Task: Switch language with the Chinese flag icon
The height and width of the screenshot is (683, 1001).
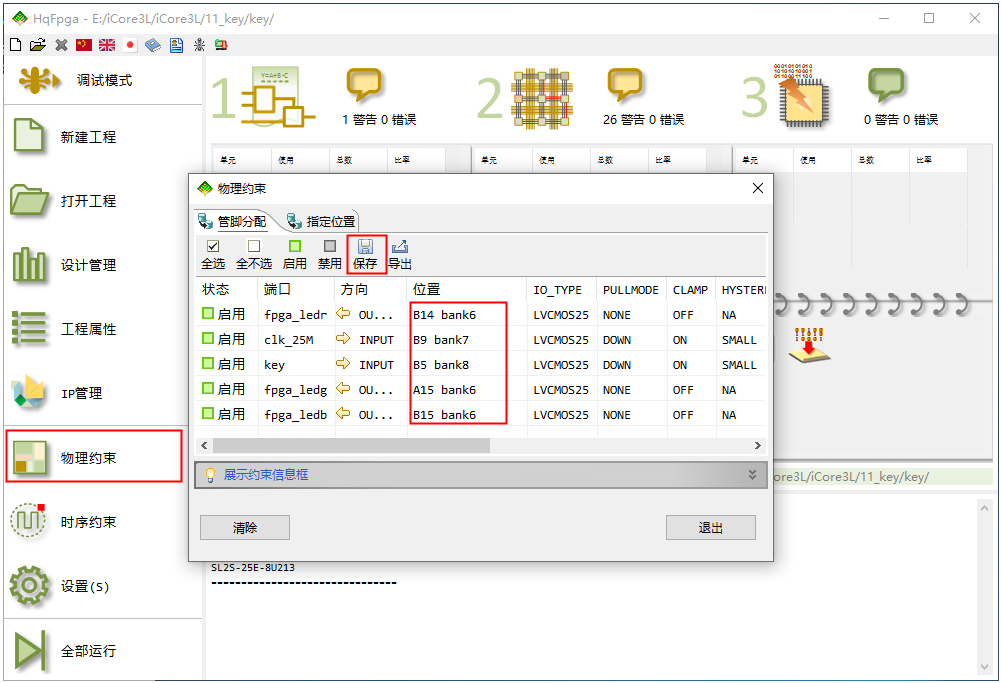Action: (x=84, y=45)
